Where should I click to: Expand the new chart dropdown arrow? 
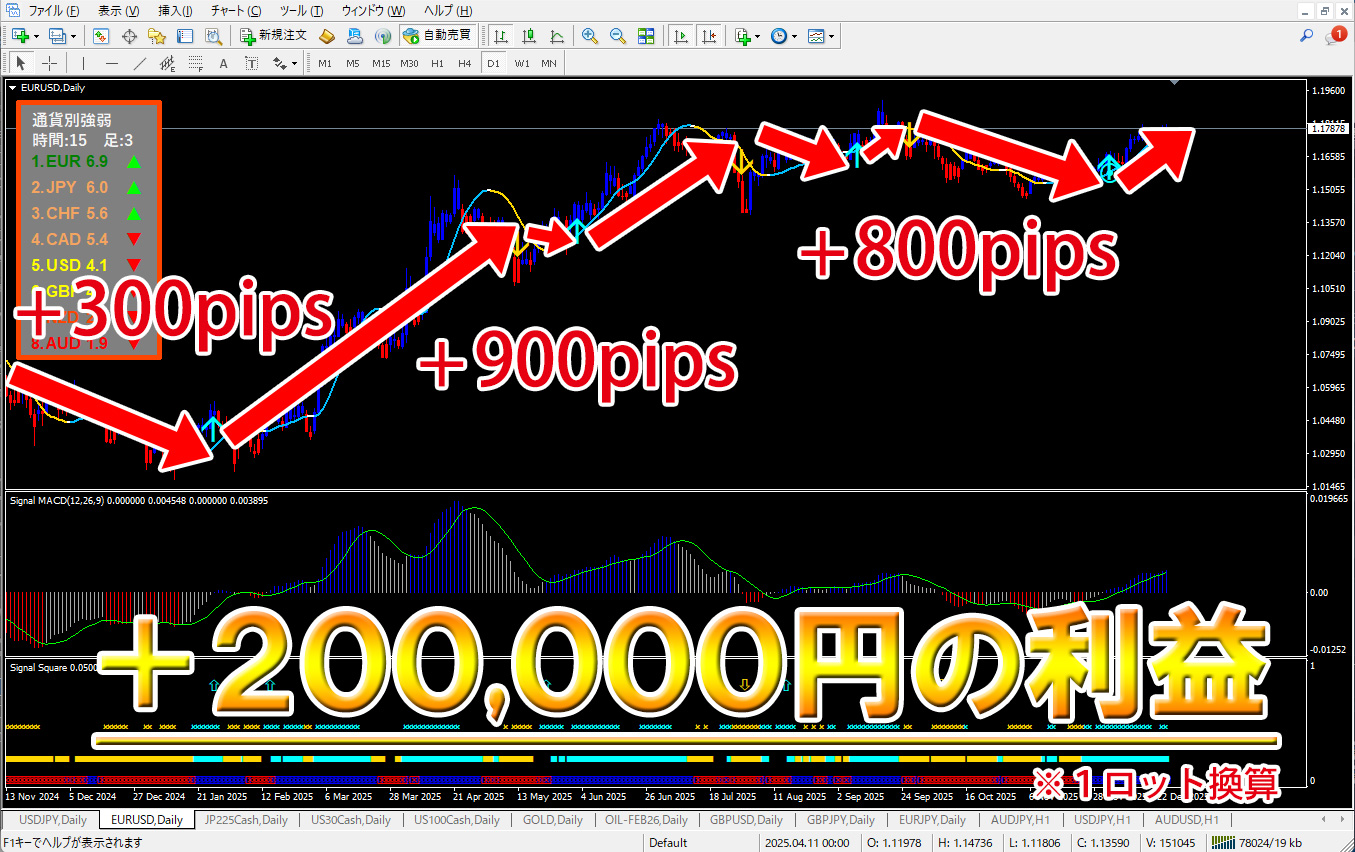37,36
